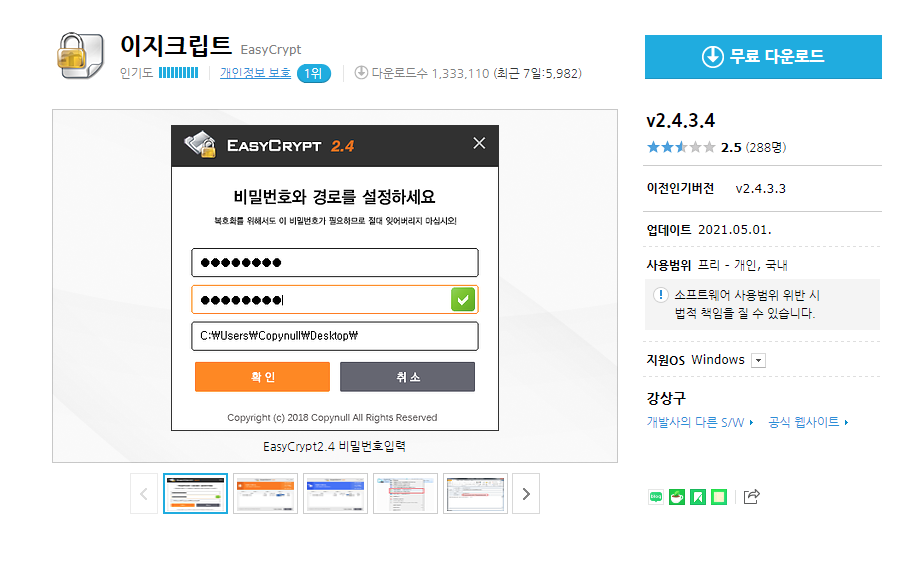
Task: Click the green checkmark in confirm field
Action: (463, 300)
